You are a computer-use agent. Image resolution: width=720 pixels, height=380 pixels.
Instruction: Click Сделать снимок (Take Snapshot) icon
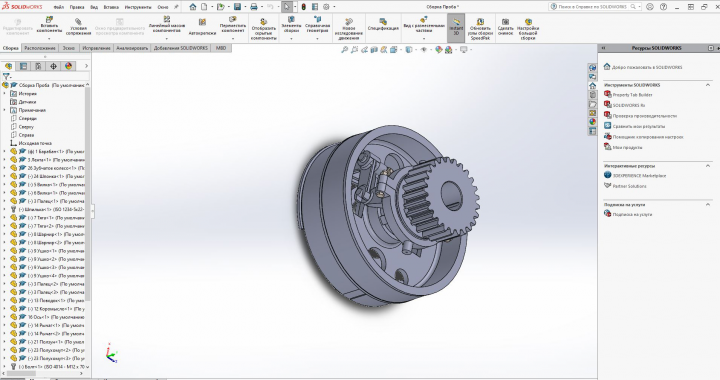[x=506, y=21]
